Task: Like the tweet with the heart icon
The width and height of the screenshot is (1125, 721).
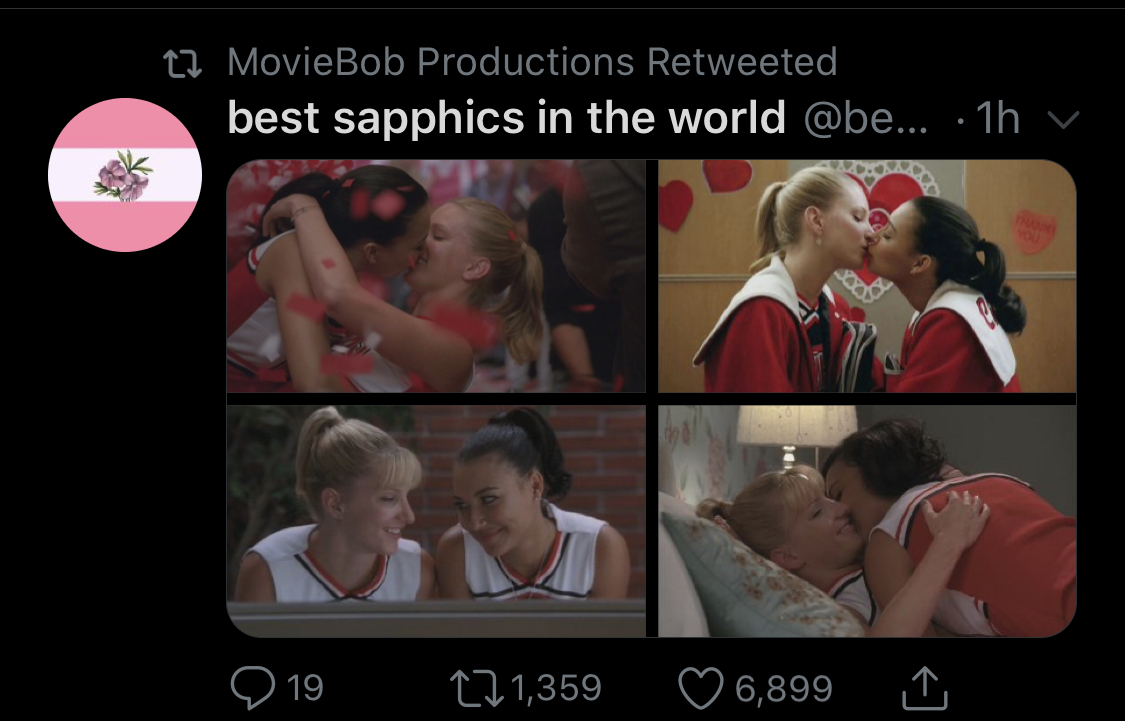Action: pos(700,688)
